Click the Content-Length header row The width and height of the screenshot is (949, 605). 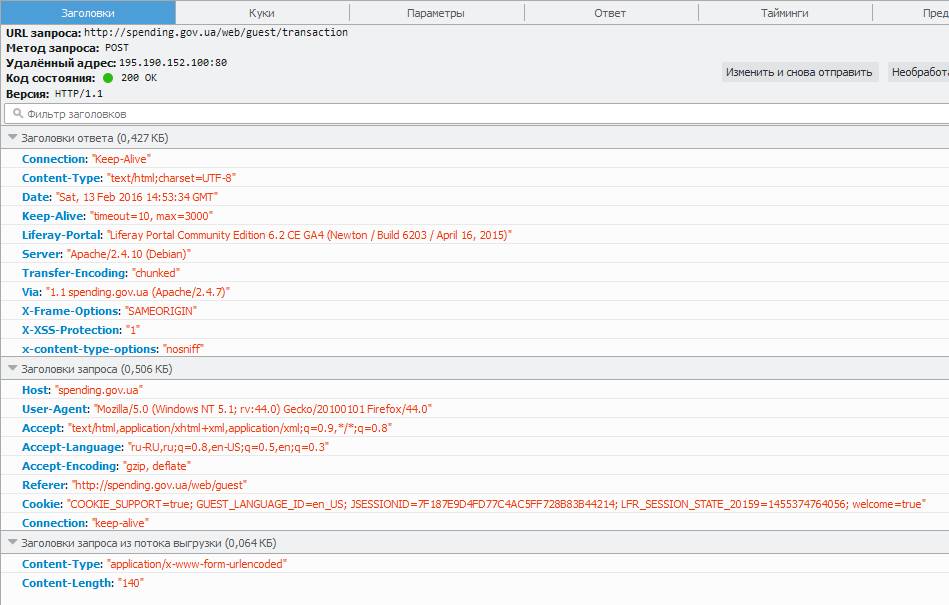[x=82, y=583]
